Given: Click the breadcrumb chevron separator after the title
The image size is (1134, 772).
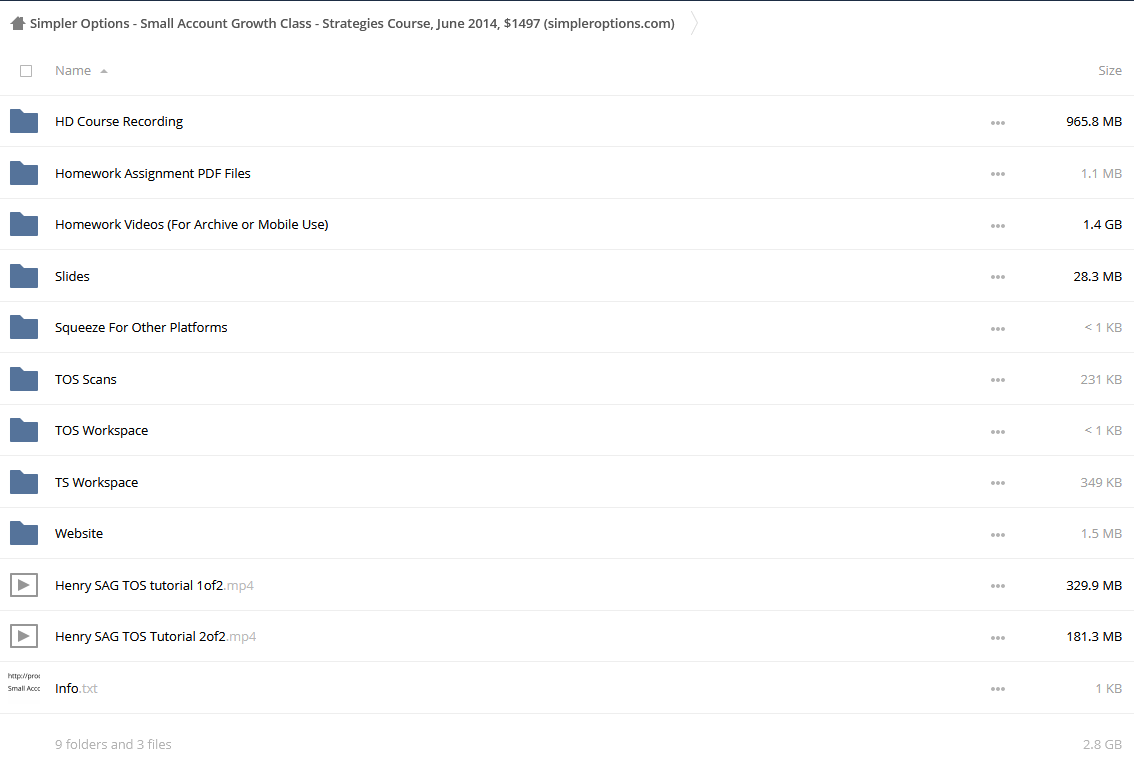Looking at the screenshot, I should (694, 23).
